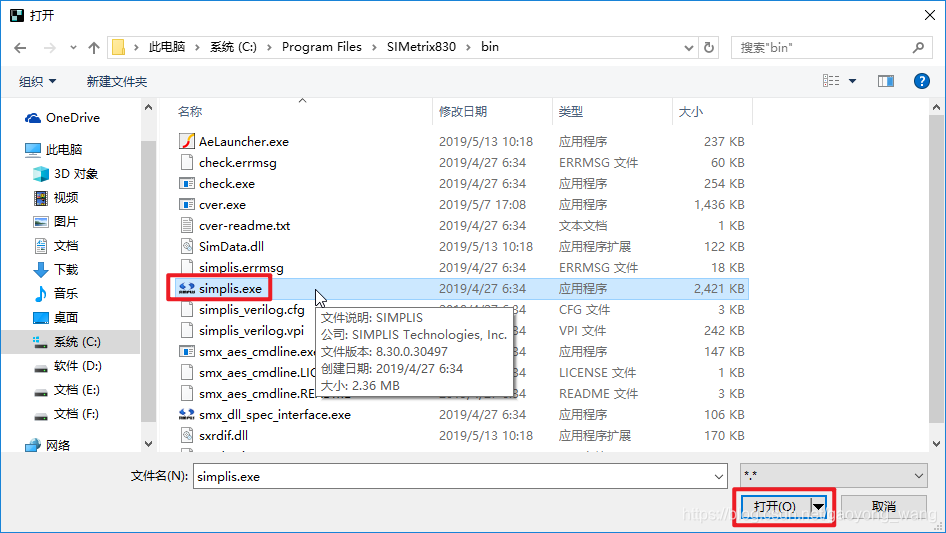The width and height of the screenshot is (946, 533).
Task: Select SimData.dll file icon
Action: (x=187, y=246)
